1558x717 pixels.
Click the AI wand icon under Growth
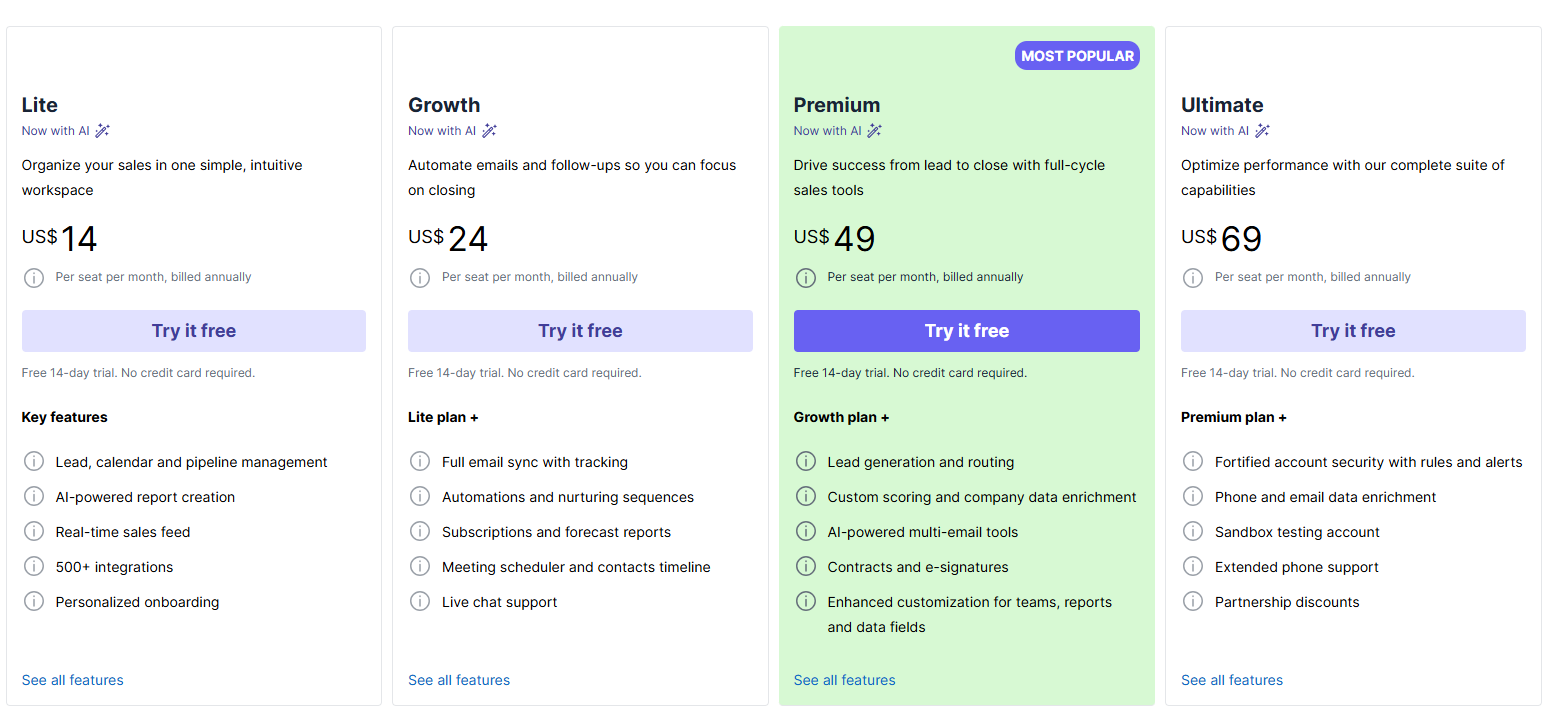pos(490,131)
